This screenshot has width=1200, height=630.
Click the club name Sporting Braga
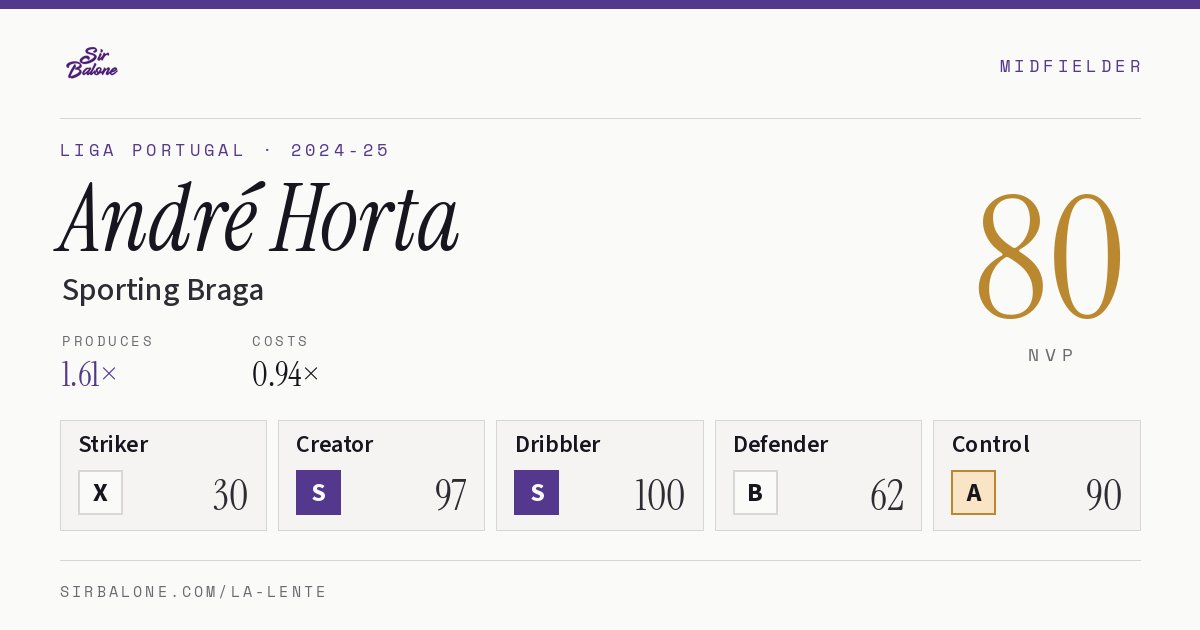click(163, 290)
